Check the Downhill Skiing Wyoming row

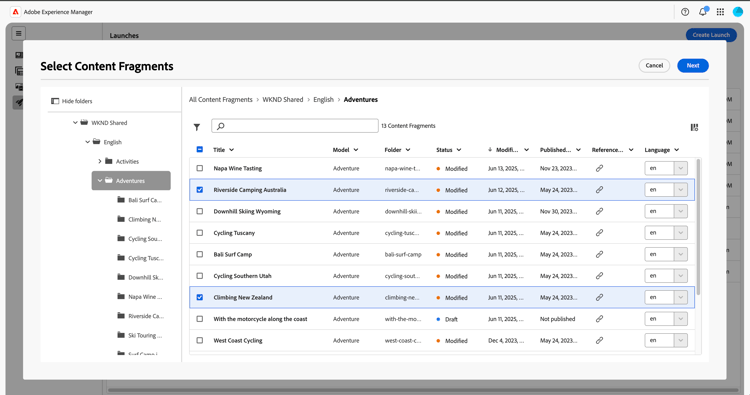200,211
